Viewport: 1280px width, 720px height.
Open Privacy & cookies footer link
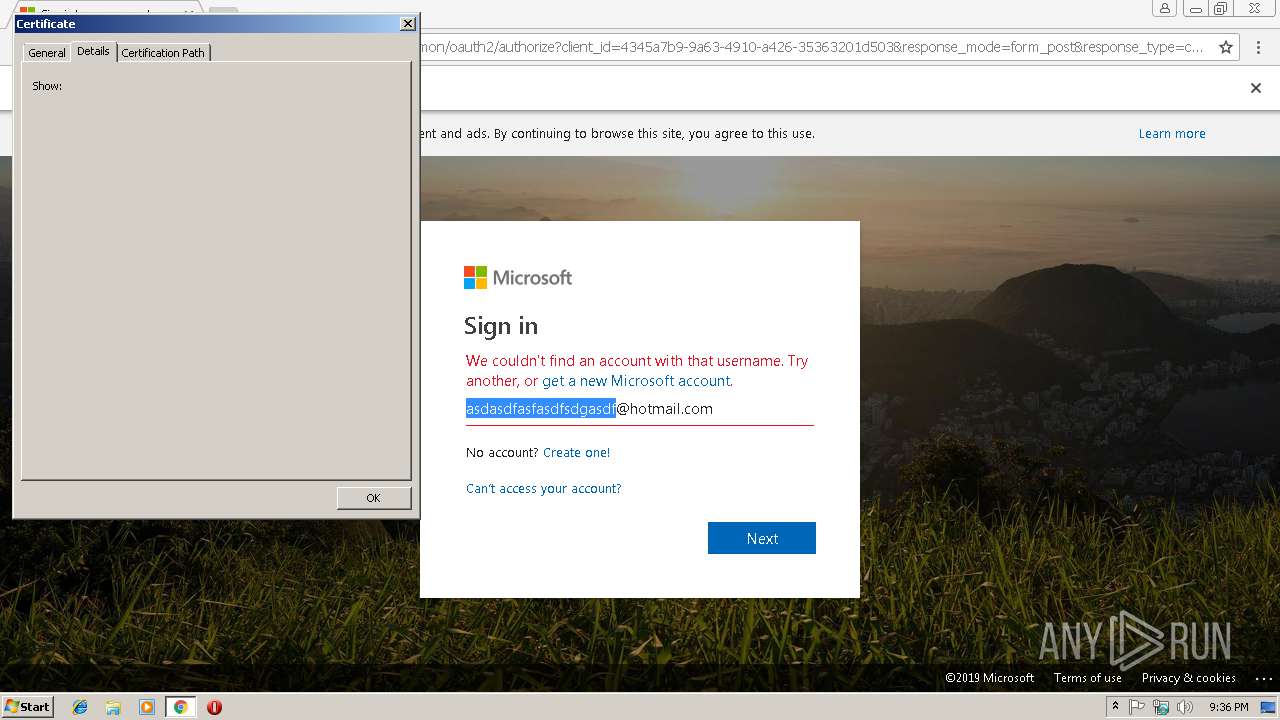[1189, 678]
